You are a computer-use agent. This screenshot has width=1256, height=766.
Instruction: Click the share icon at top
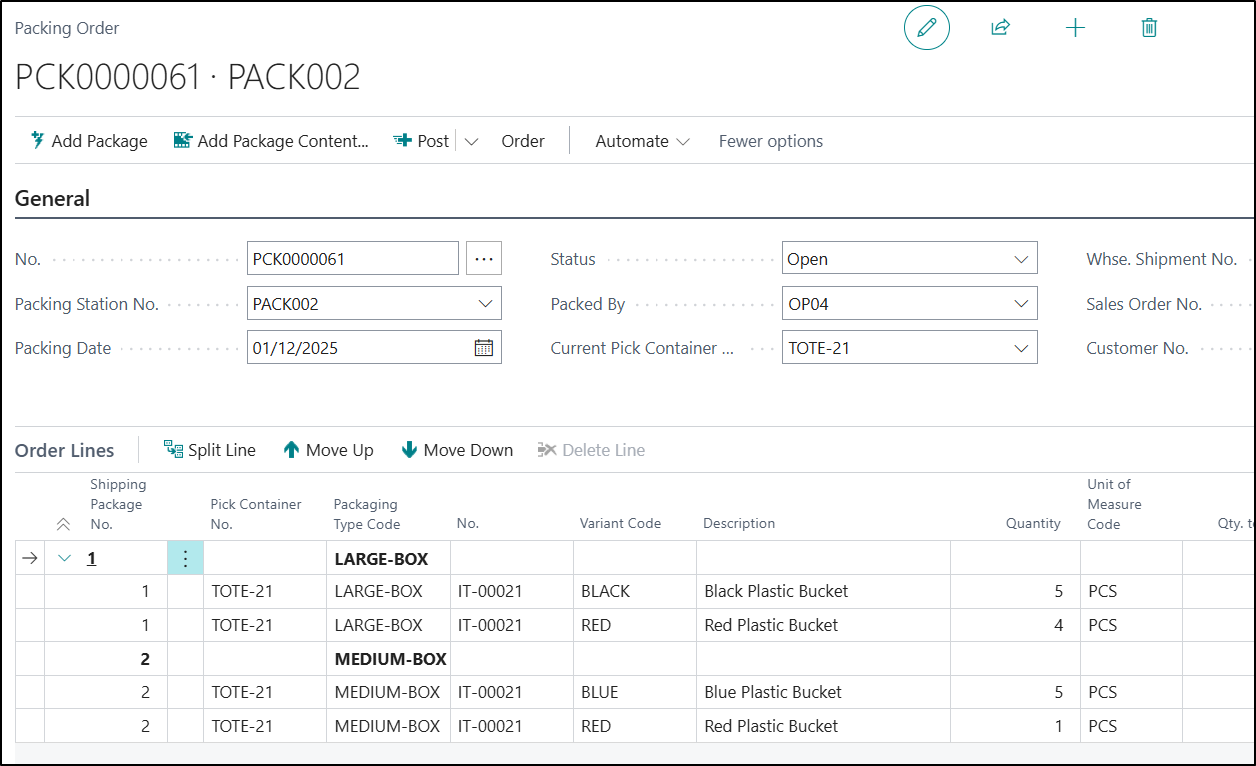[x=1000, y=28]
